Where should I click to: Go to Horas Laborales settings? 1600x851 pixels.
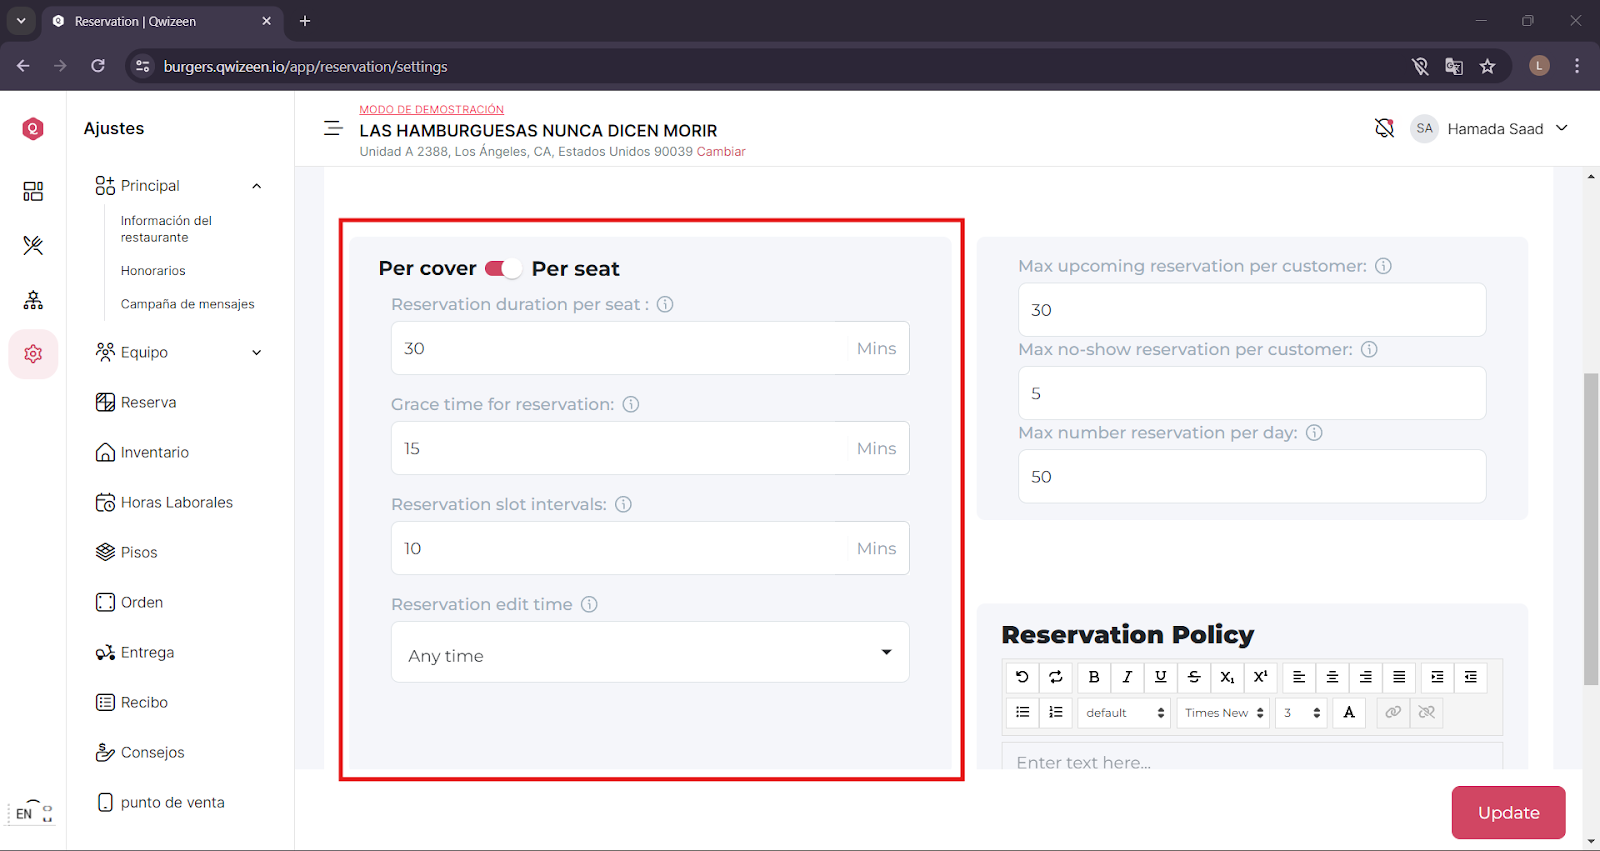pyautogui.click(x=164, y=502)
